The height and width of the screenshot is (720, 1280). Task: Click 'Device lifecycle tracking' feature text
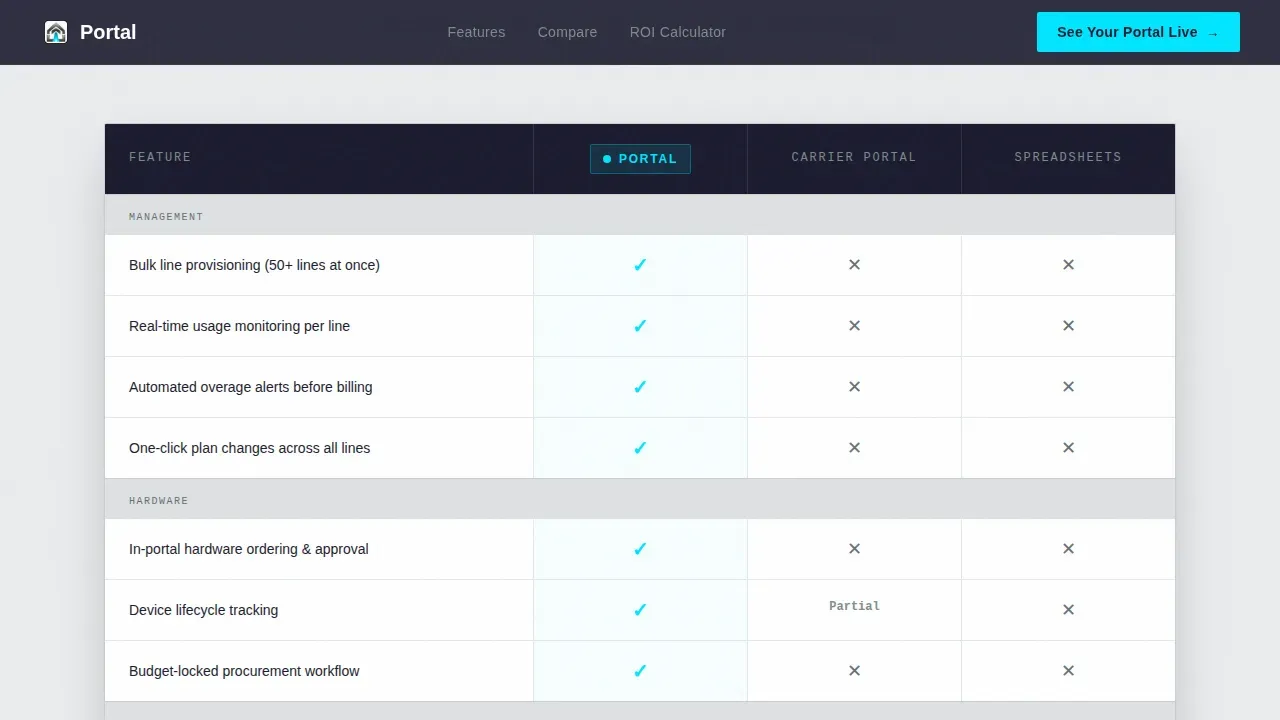pos(203,610)
